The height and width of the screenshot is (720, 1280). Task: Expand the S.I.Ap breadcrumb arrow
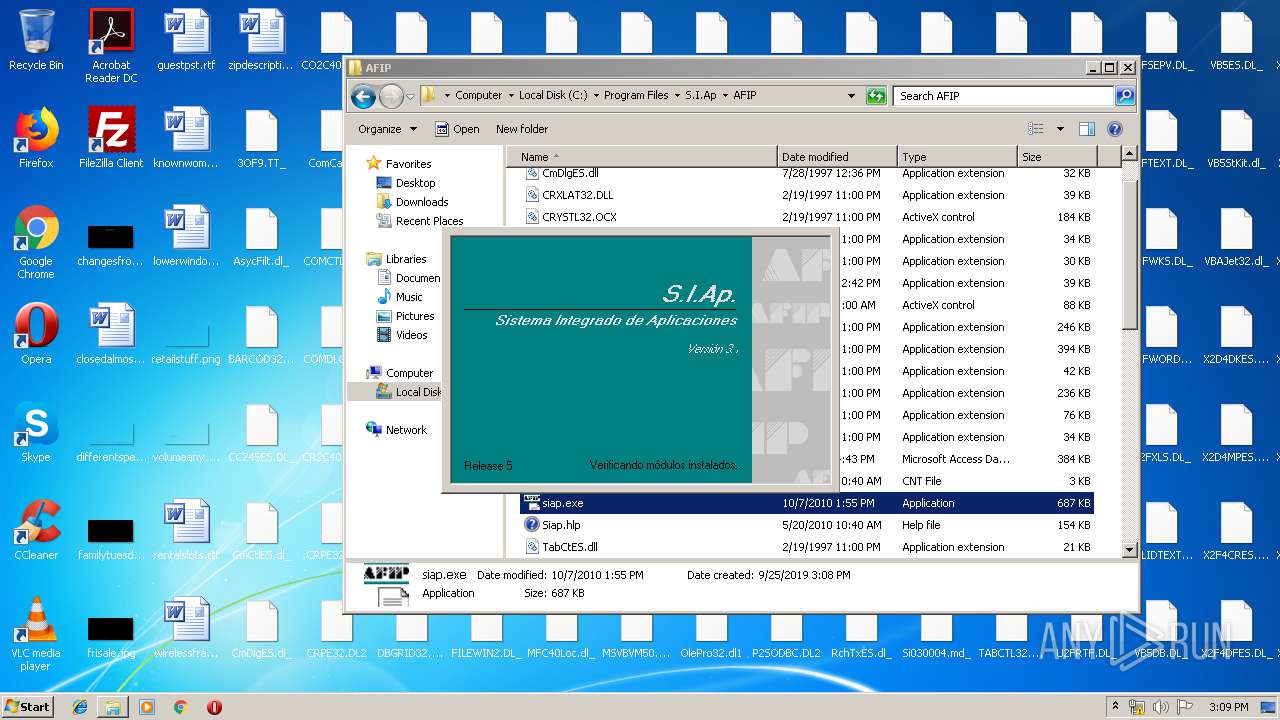tap(725, 96)
